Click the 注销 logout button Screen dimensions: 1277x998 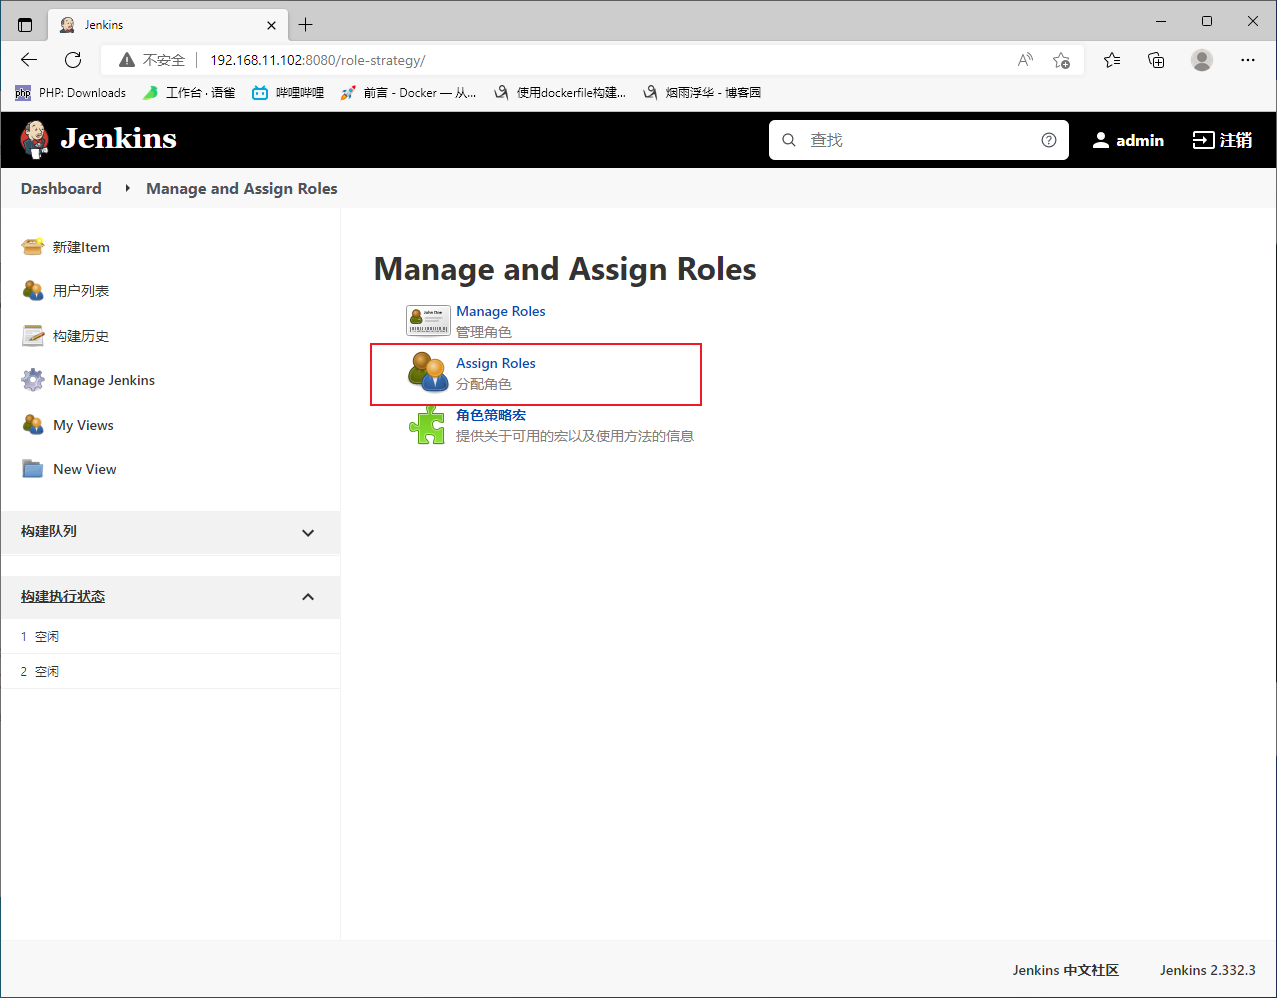tap(1222, 140)
